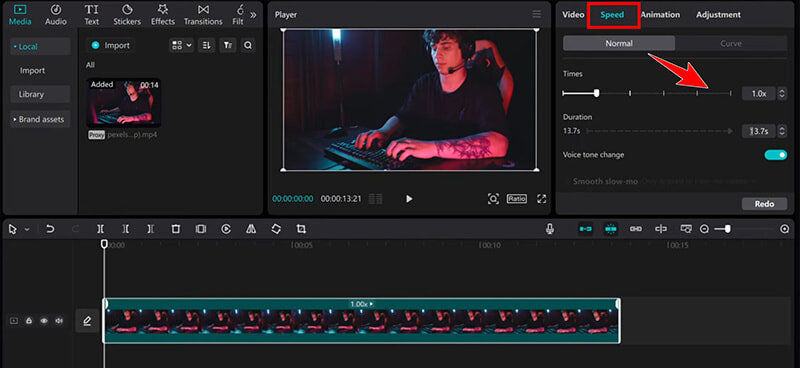Click the player quality bars icon

[376, 199]
